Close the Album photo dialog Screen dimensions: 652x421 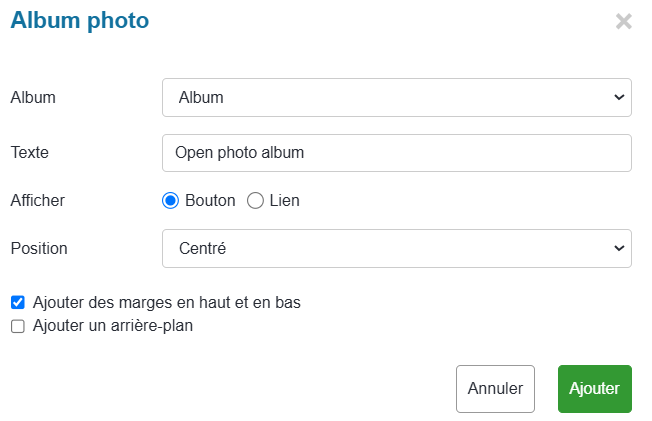pyautogui.click(x=623, y=21)
